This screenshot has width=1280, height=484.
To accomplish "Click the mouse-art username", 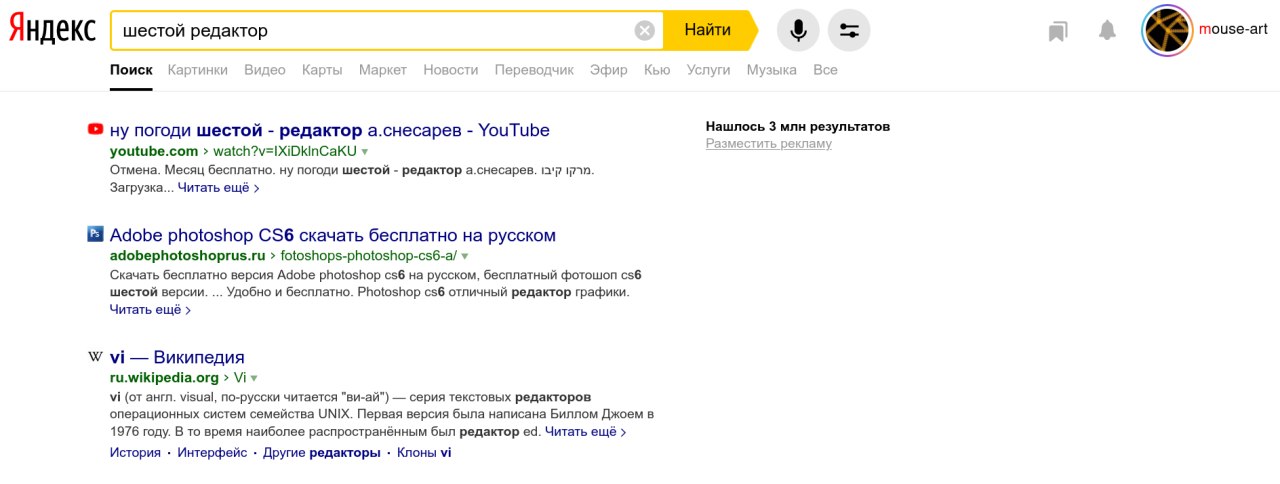I will tap(1233, 29).
